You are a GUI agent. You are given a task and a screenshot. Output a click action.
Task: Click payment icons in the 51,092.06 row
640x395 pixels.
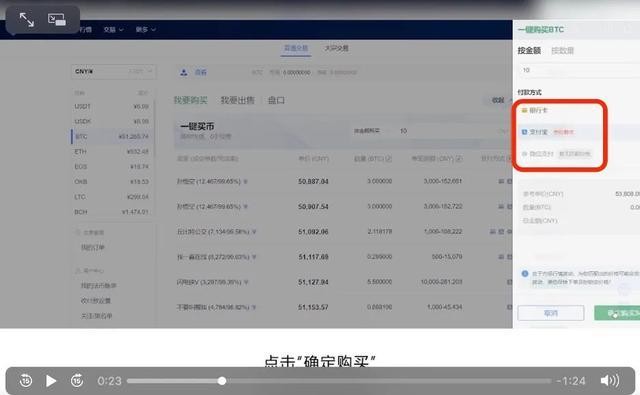tap(501, 232)
